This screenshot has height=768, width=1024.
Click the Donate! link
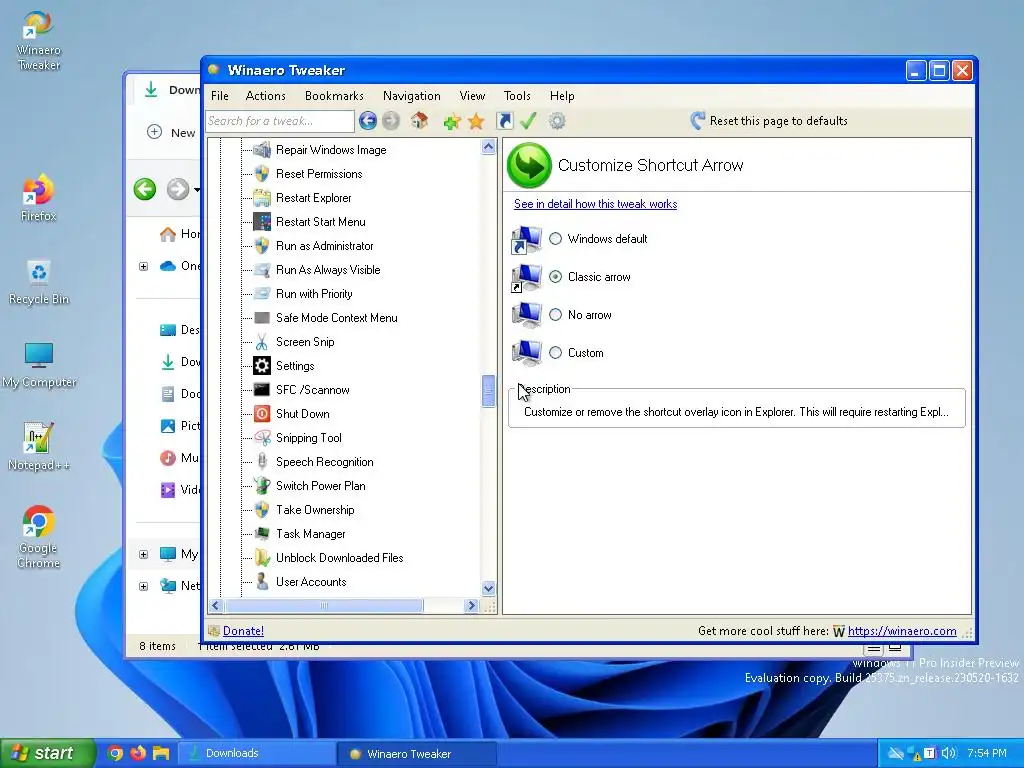[243, 631]
